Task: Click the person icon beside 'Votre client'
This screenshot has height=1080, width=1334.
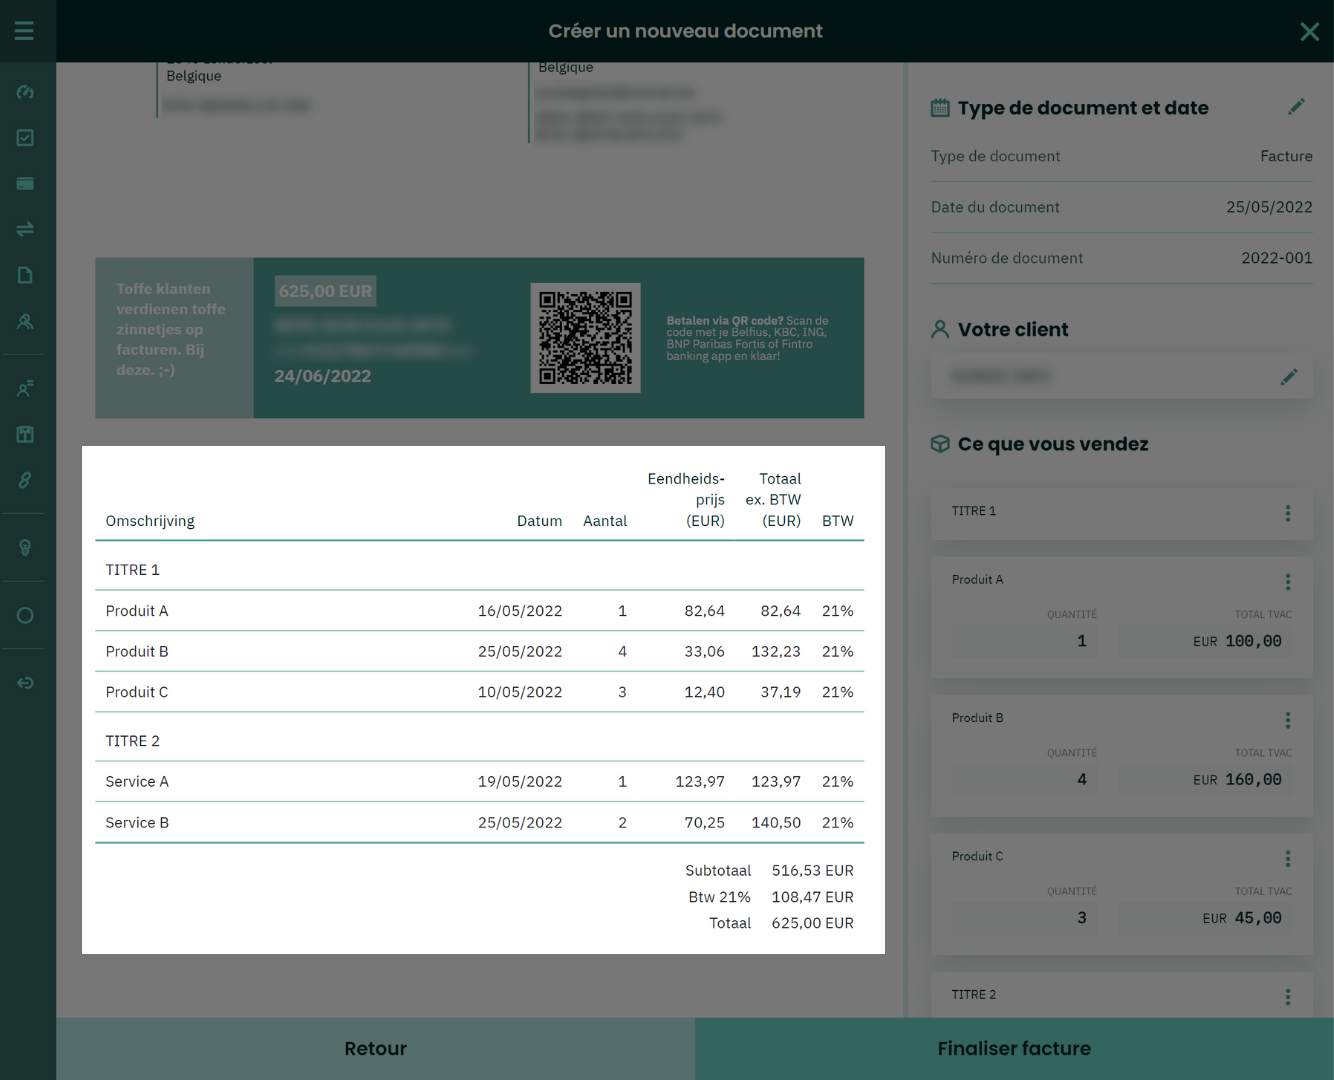Action: pos(940,329)
